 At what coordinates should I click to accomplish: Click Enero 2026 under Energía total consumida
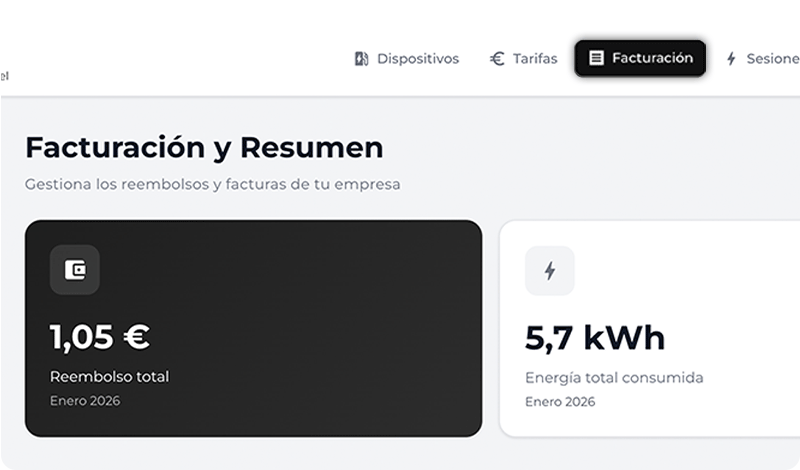(560, 402)
